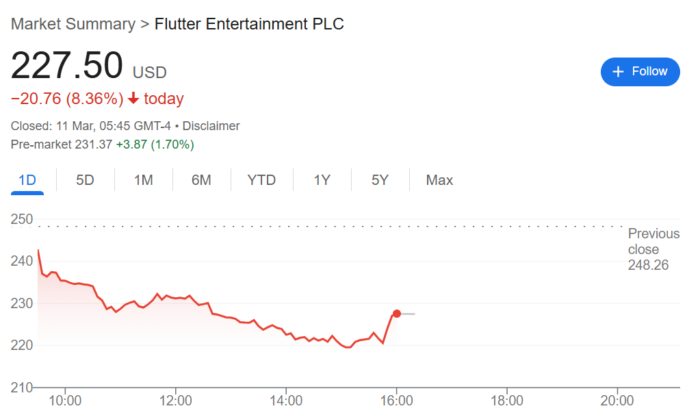Show the Max time range
The height and width of the screenshot is (415, 700).
pos(439,180)
